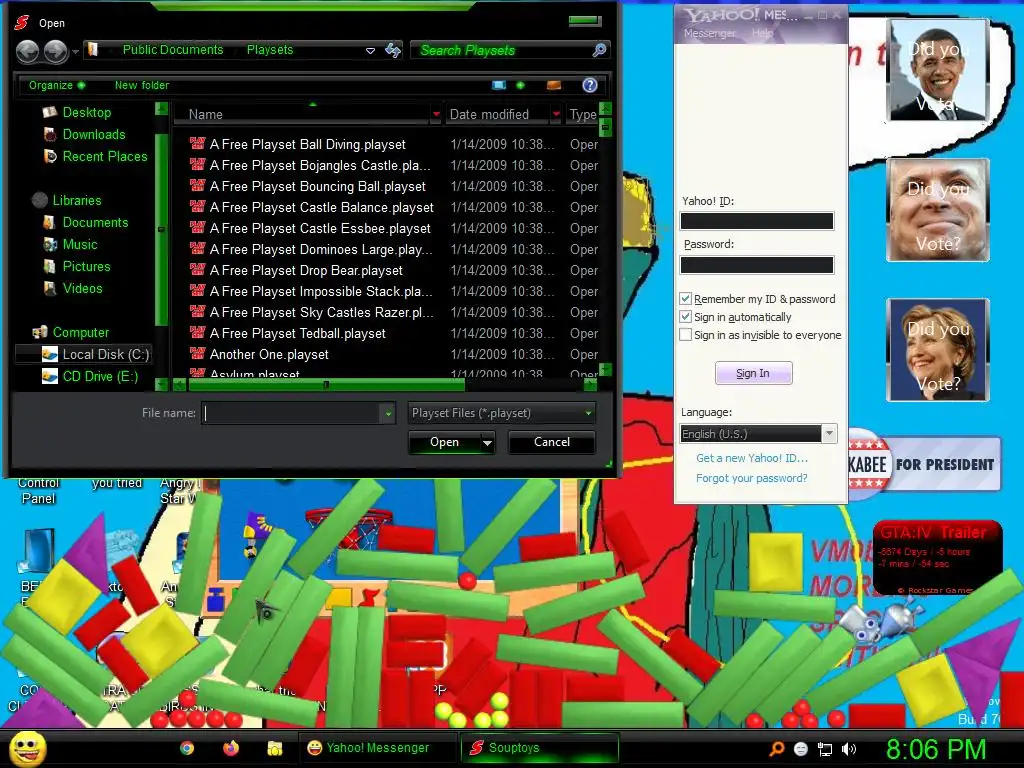This screenshot has height=768, width=1024.
Task: Click the Password input field
Action: coord(757,264)
